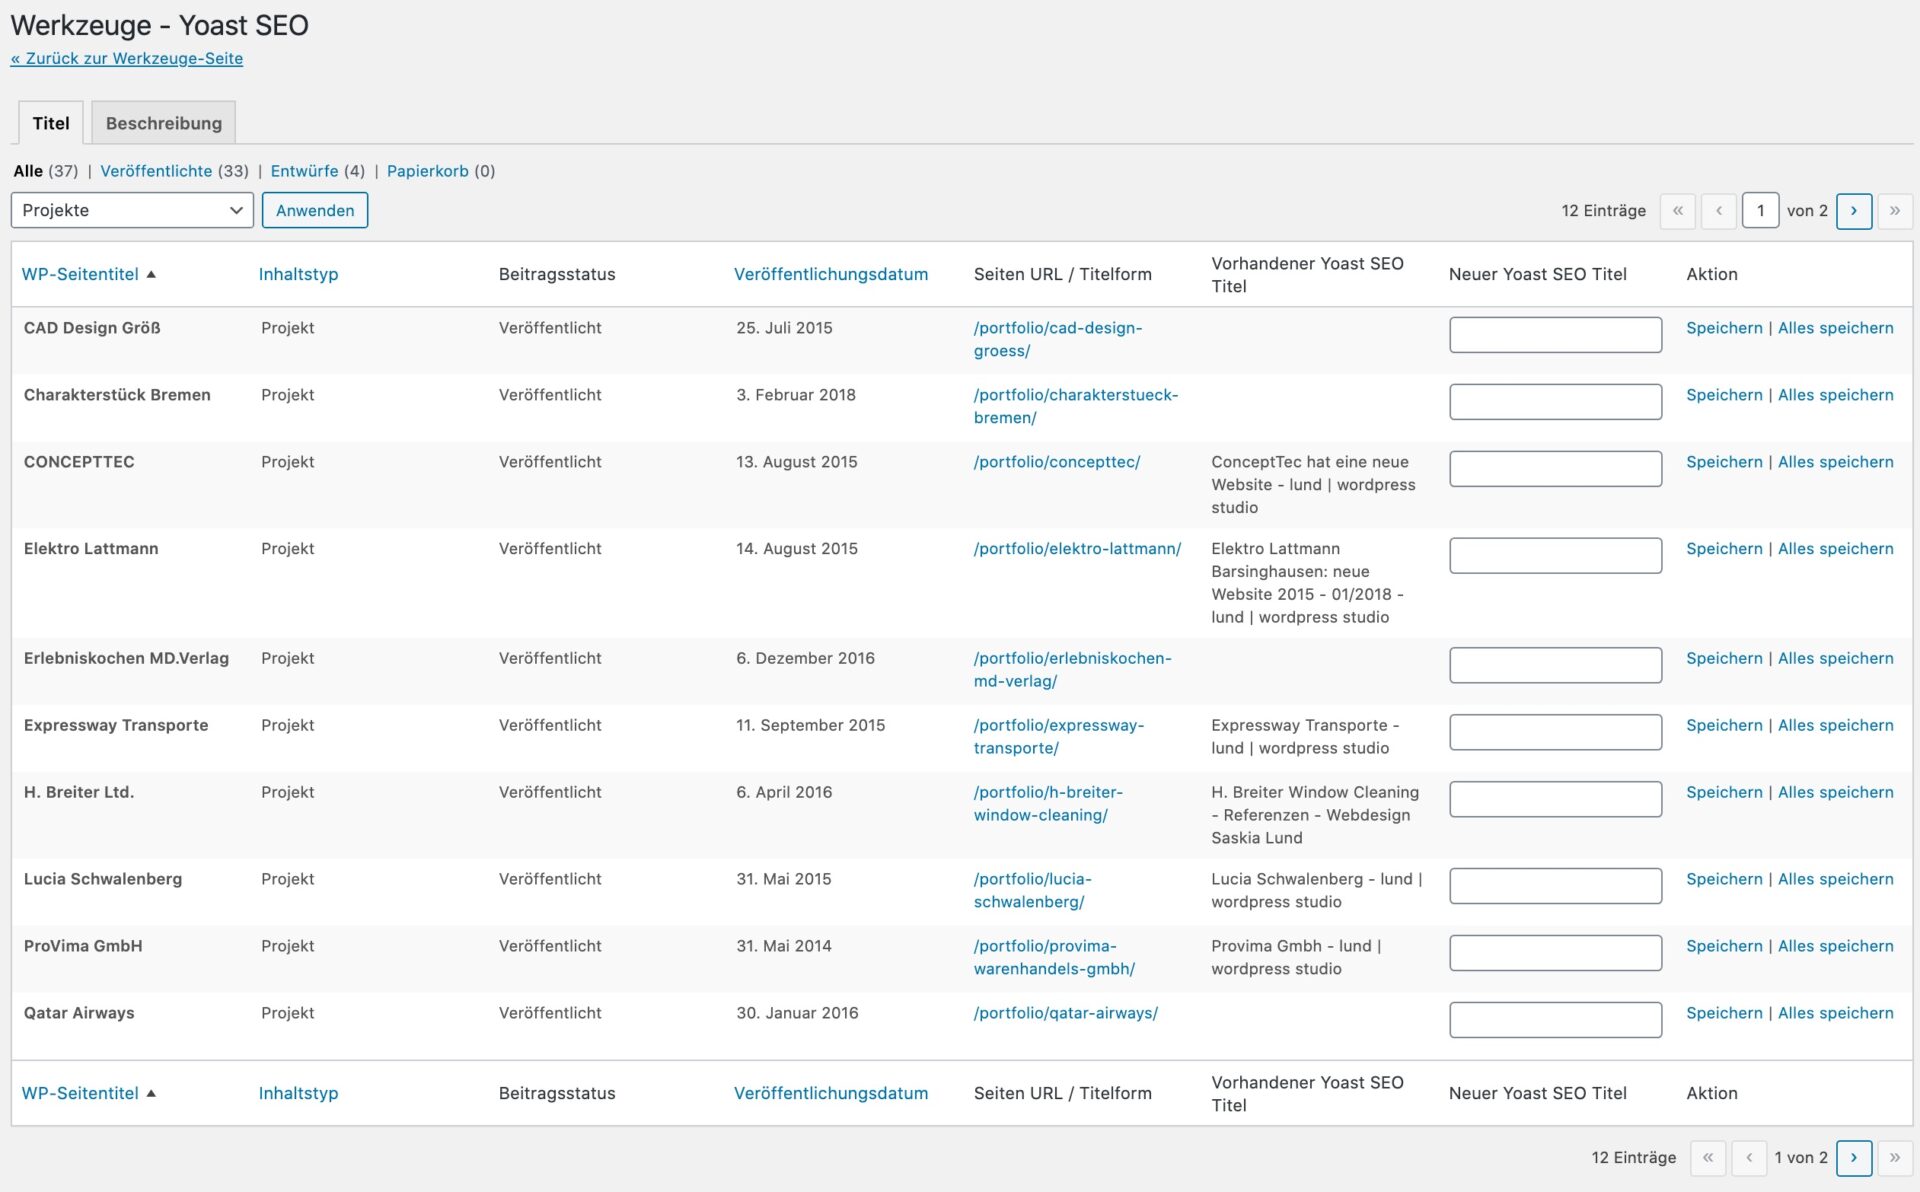This screenshot has width=1920, height=1192.
Task: Open the /portfolio/qatar-airways/ URL link
Action: (1065, 1013)
